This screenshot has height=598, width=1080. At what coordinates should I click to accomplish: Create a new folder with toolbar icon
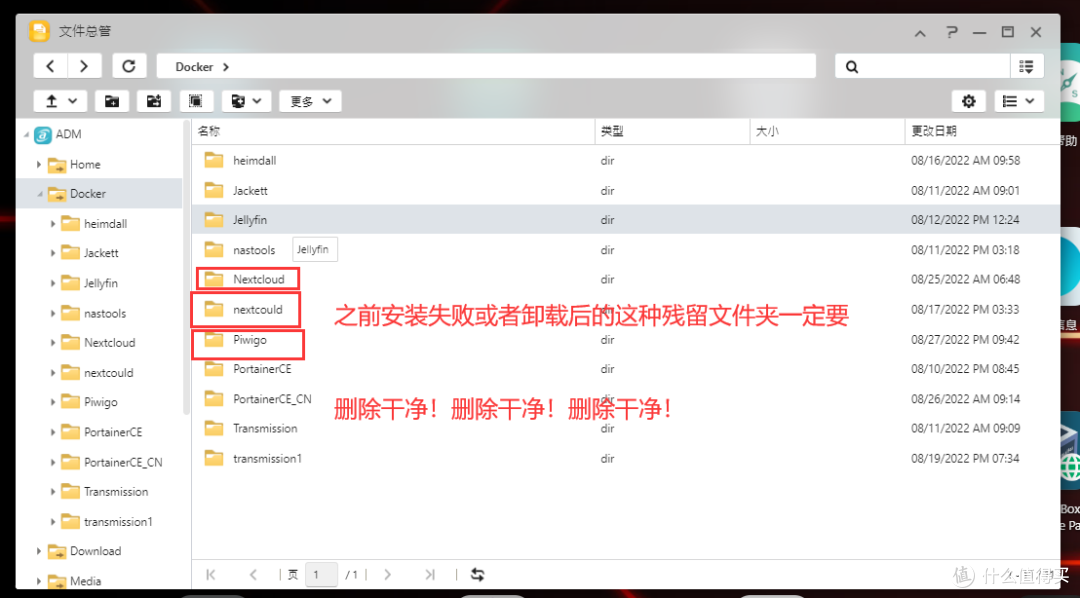tap(112, 101)
